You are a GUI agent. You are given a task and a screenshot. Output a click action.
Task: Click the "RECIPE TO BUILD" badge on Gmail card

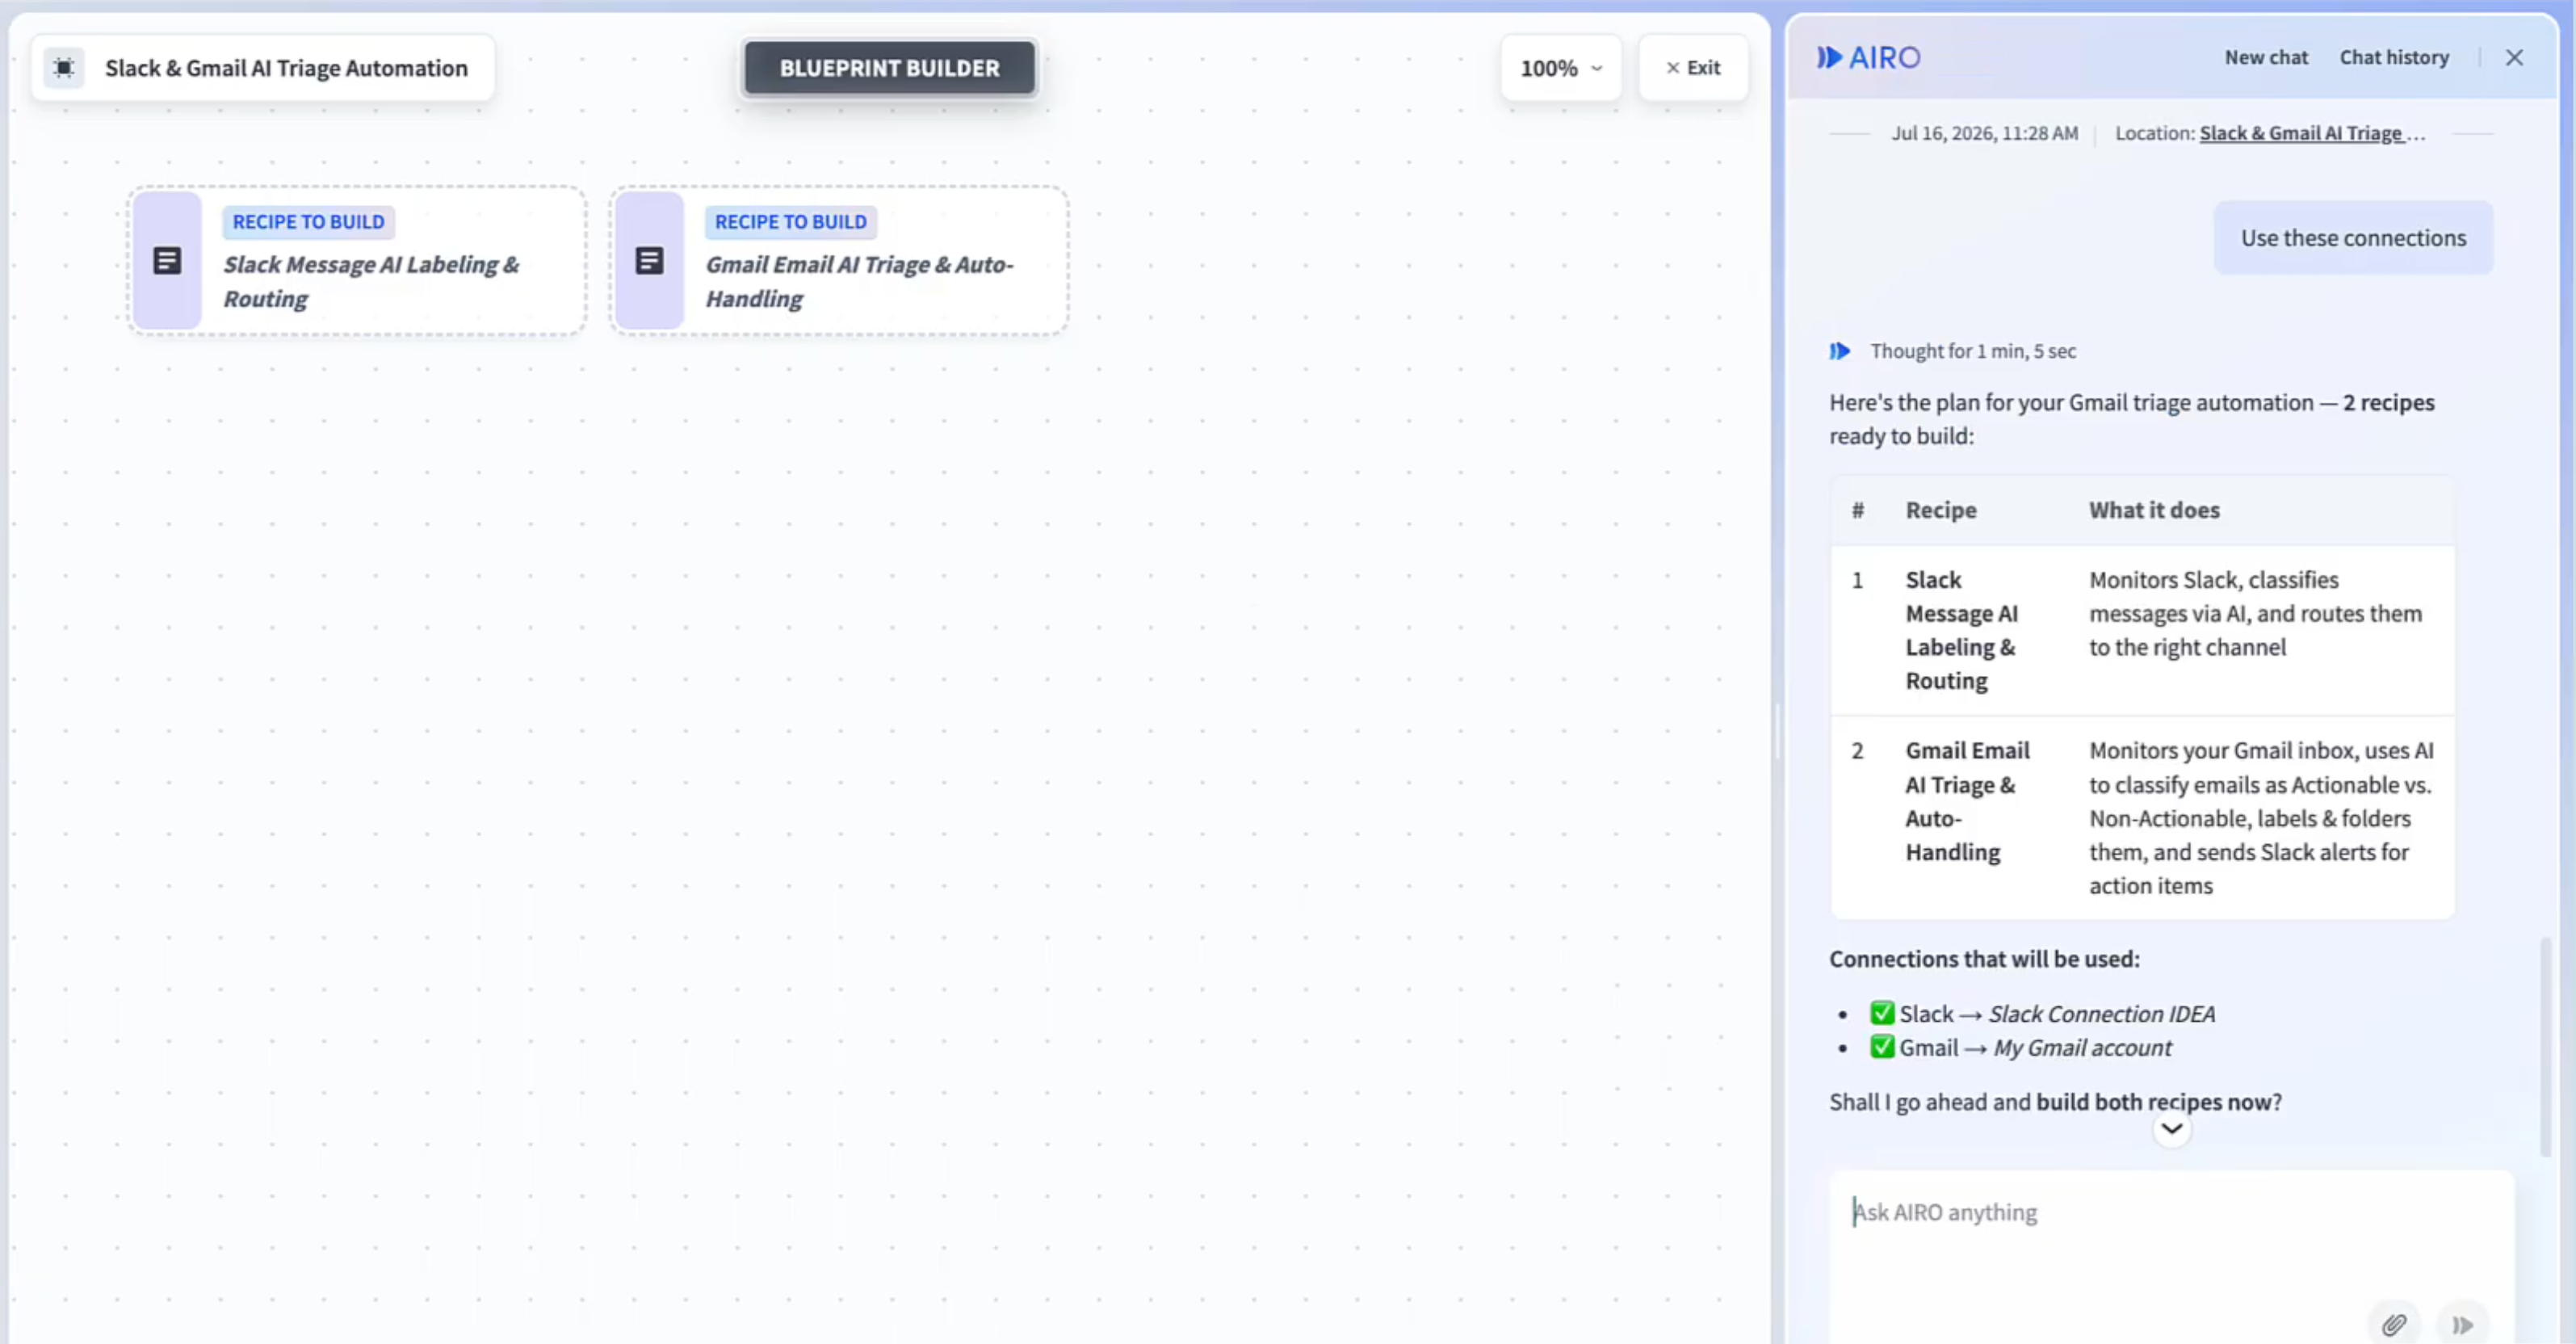pyautogui.click(x=790, y=222)
